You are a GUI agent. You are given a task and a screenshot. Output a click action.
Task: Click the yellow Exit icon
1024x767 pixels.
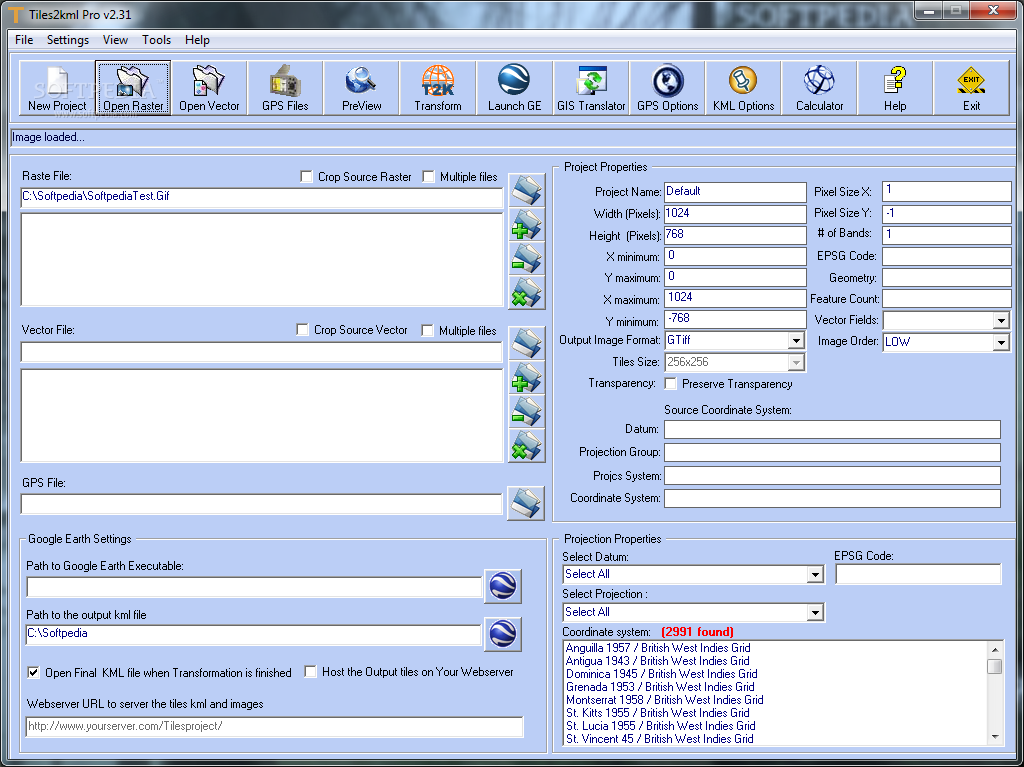pos(972,88)
